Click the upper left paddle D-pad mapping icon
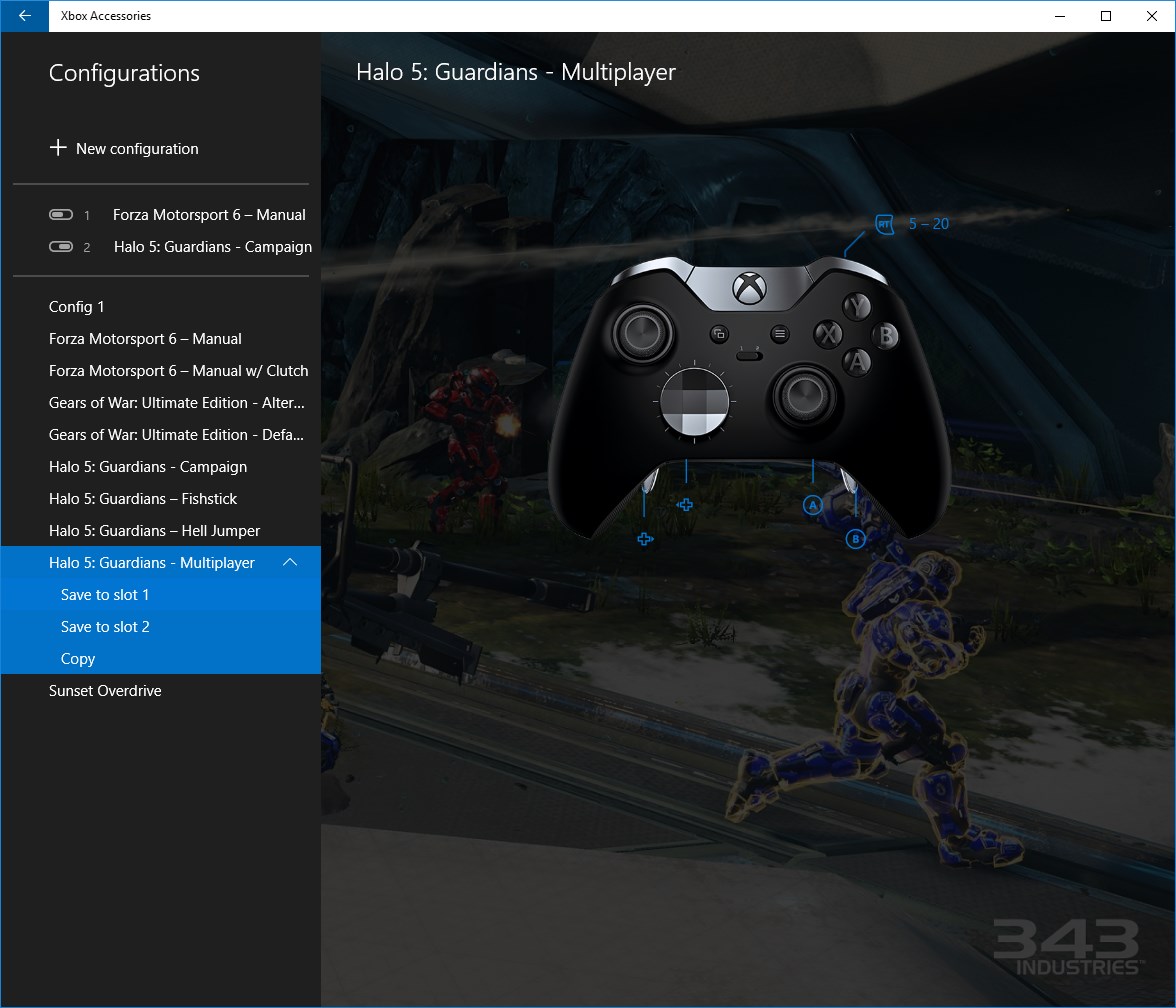This screenshot has height=1008, width=1176. [685, 505]
